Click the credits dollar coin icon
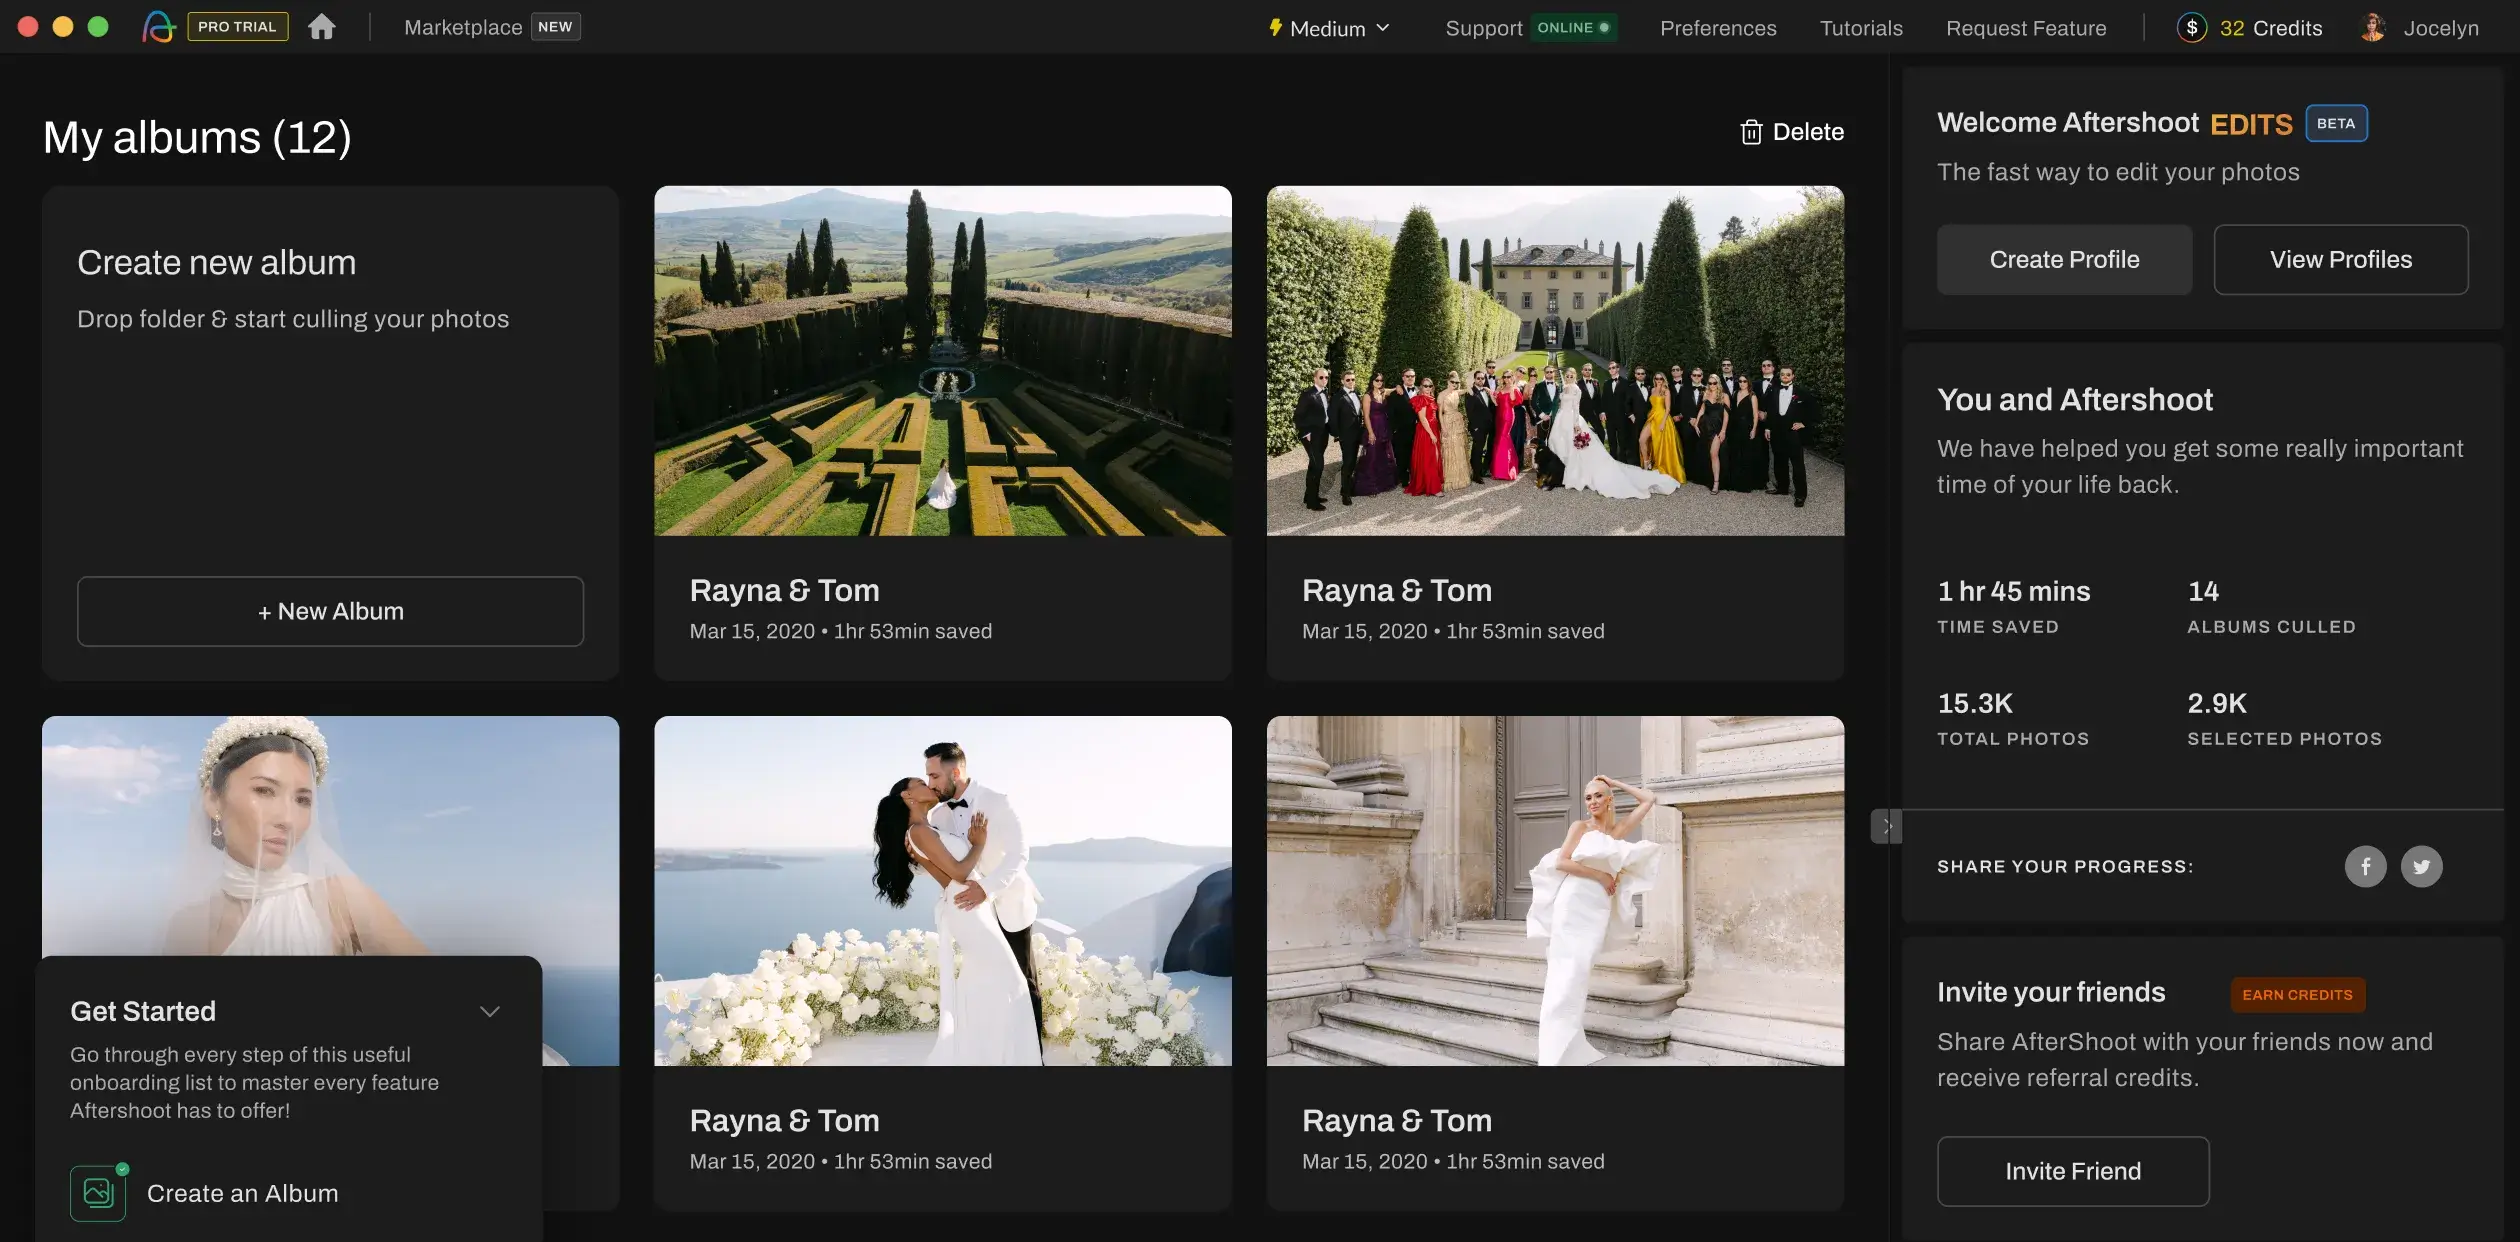This screenshot has height=1242, width=2520. 2191,27
